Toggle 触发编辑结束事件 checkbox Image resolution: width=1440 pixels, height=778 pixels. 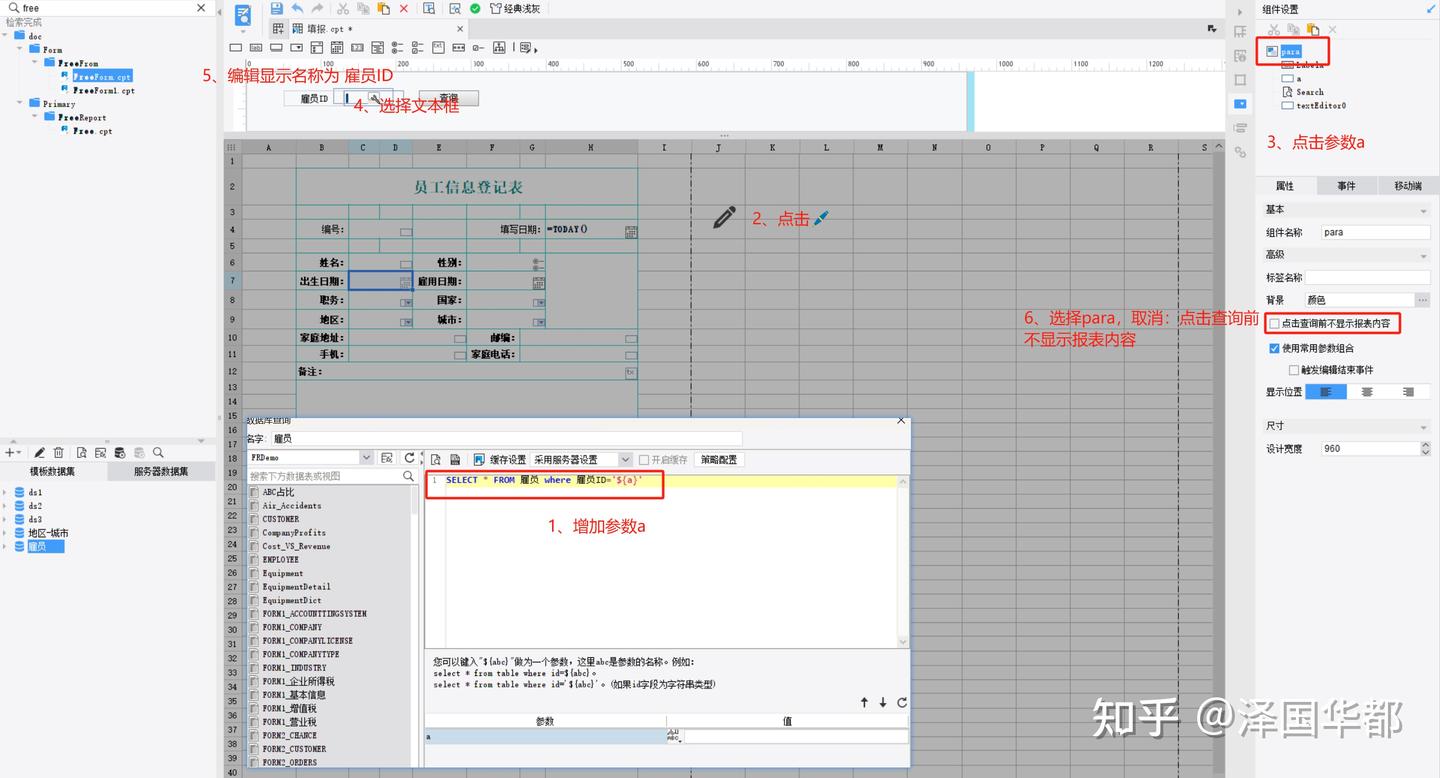pos(1294,370)
